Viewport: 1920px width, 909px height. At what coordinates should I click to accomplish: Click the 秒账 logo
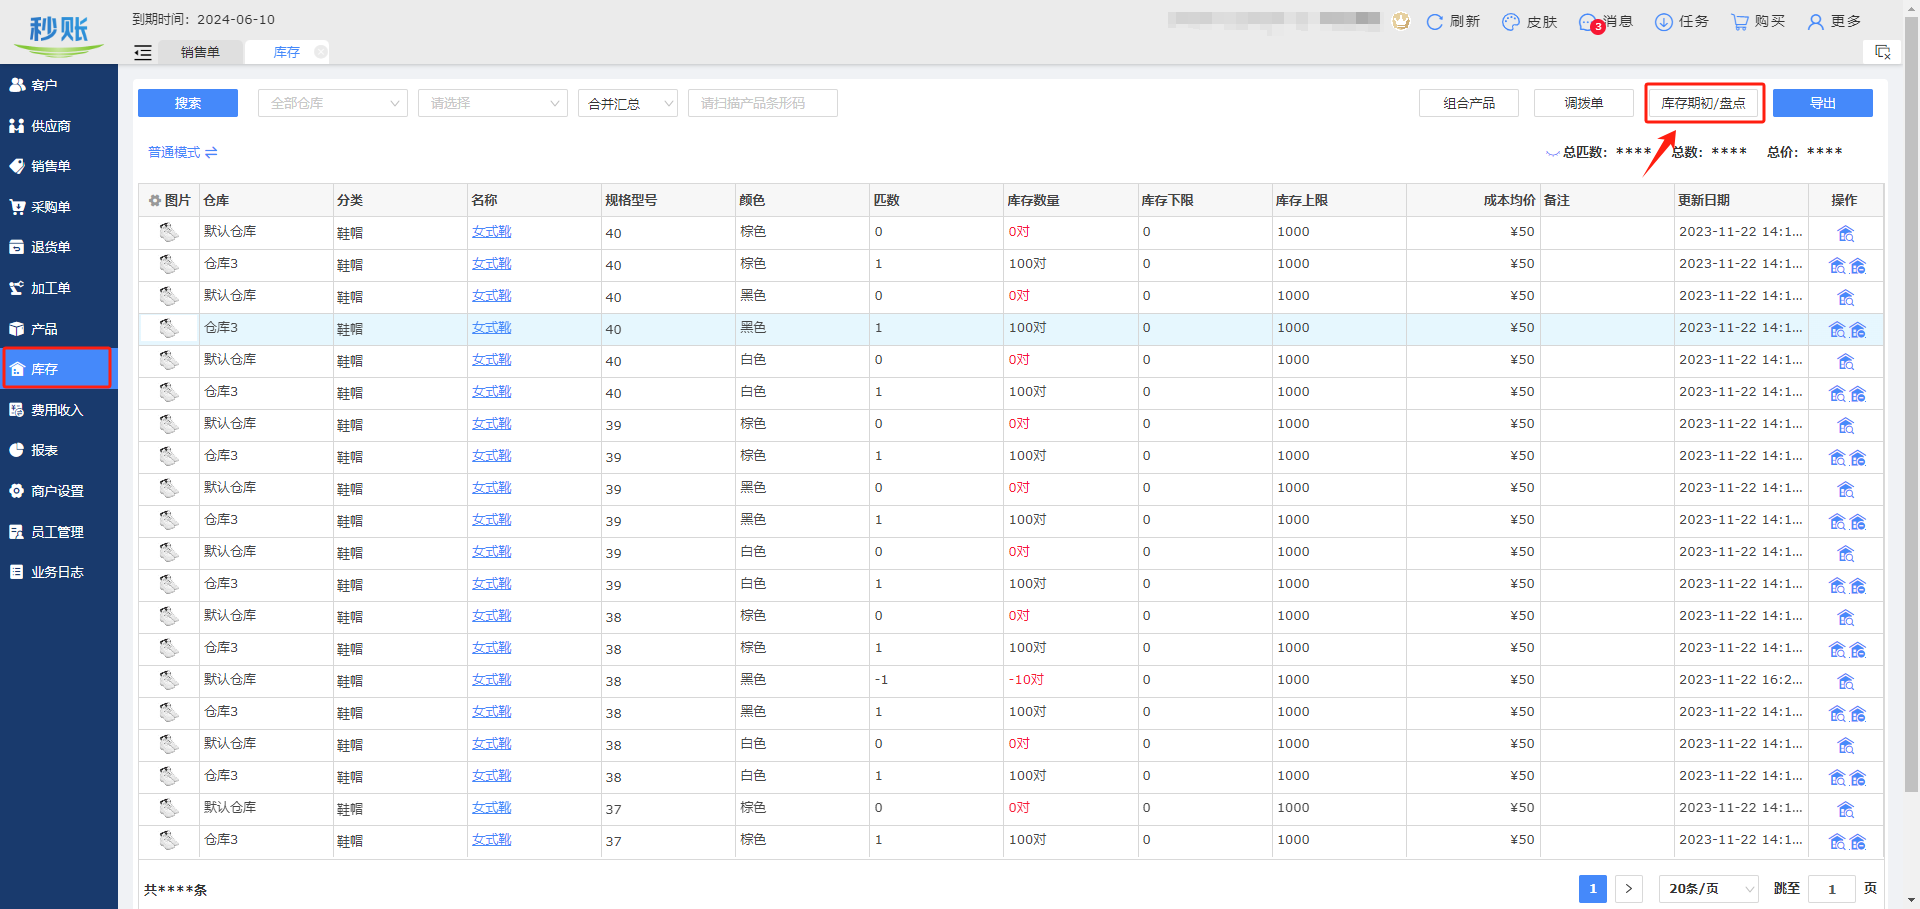(59, 35)
